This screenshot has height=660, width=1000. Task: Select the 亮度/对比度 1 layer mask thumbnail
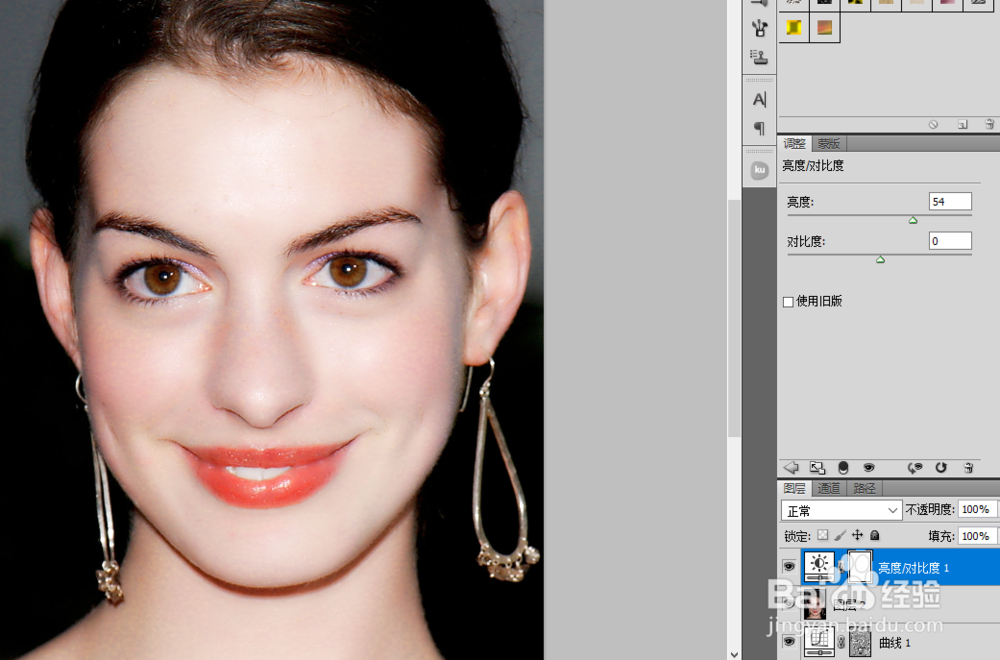860,566
